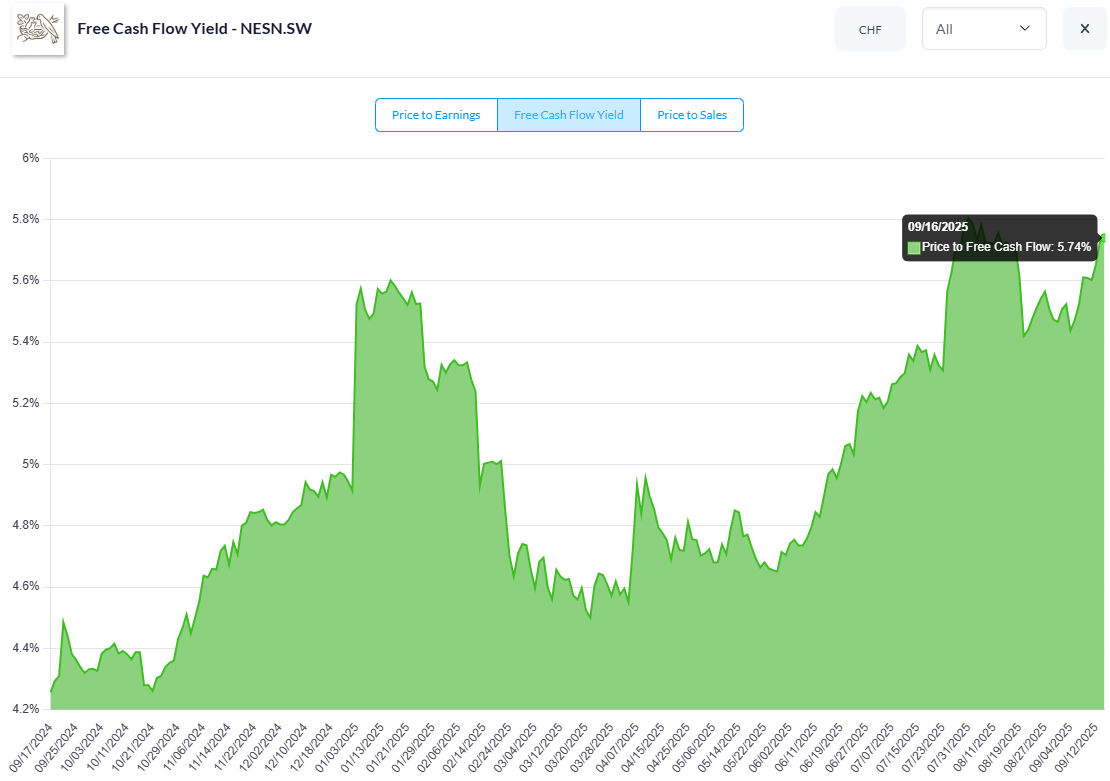The image size is (1110, 781).
Task: Click the 6% y-axis label
Action: pos(30,158)
